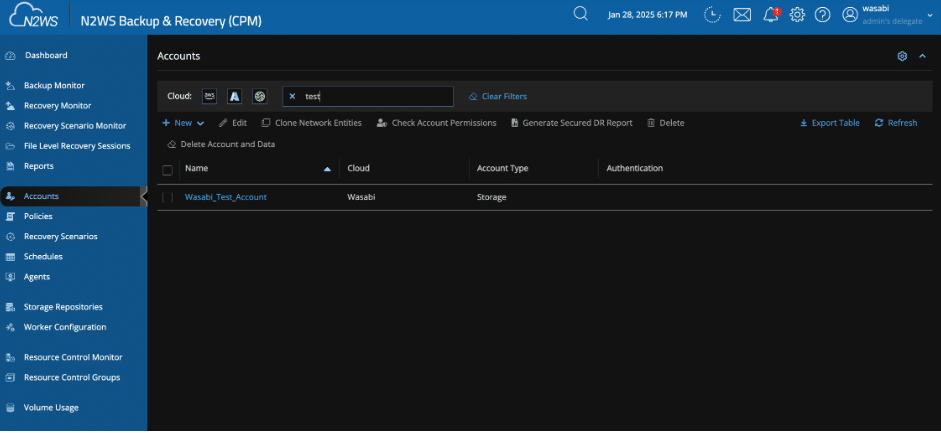Image resolution: width=941 pixels, height=433 pixels.
Task: Click the Delete toolbar button
Action: click(666, 123)
